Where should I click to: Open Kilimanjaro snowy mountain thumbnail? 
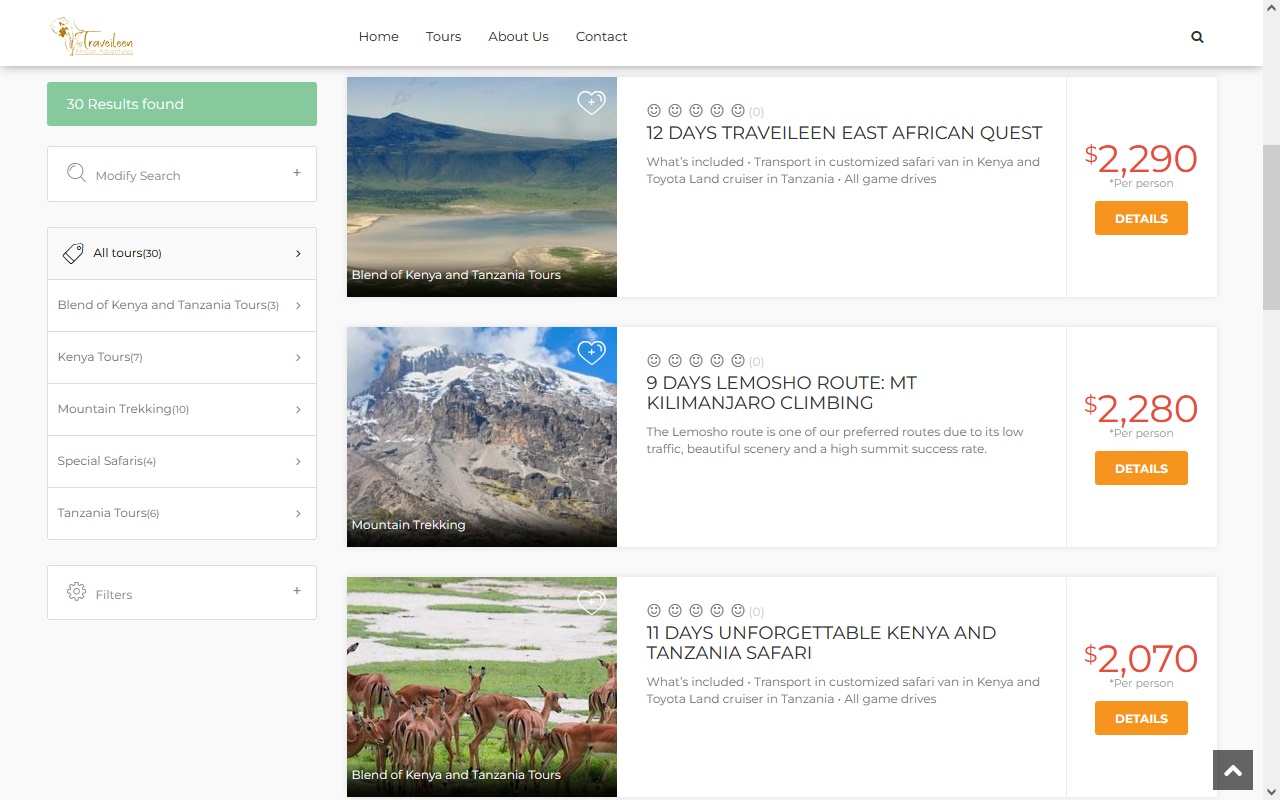pos(482,437)
